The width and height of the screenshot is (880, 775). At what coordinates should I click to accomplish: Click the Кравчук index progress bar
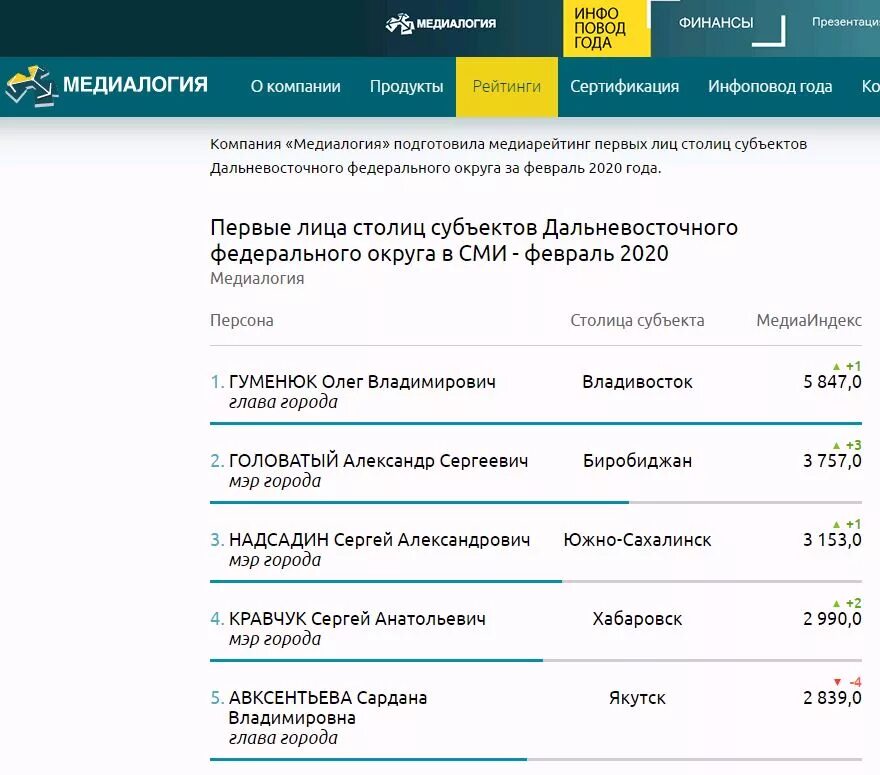[536, 661]
